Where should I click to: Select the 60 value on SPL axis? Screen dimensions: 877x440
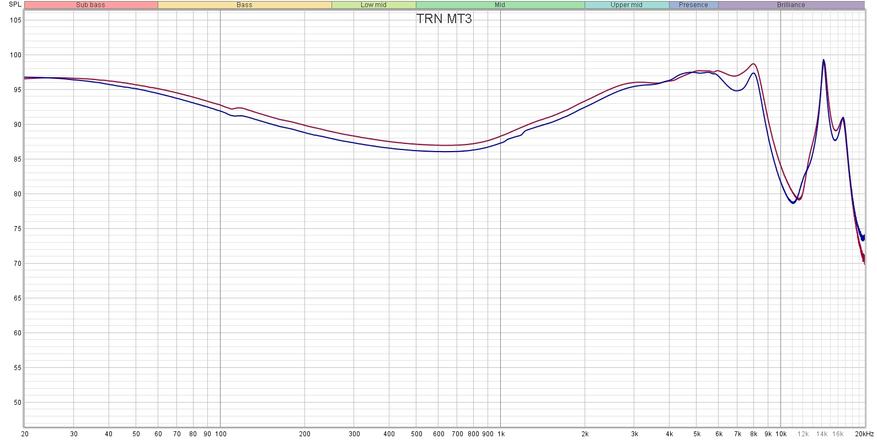(x=17, y=333)
